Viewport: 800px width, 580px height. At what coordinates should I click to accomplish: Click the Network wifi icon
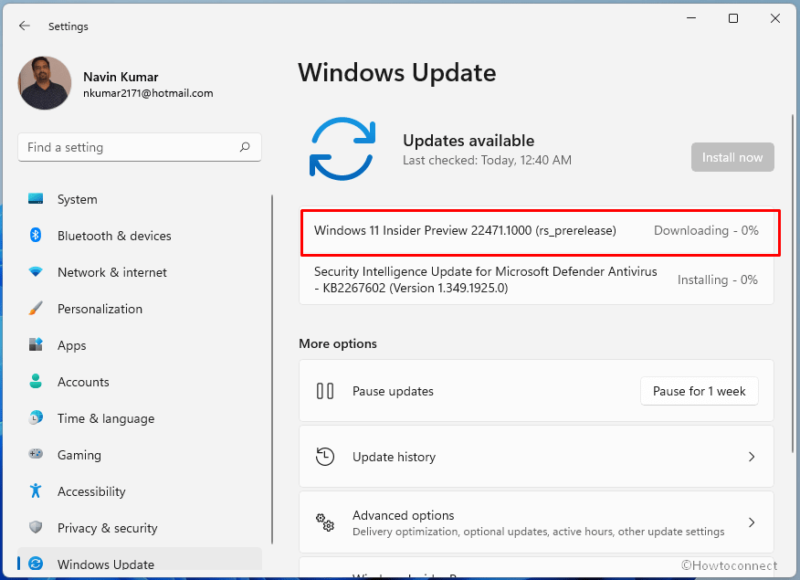(x=36, y=271)
